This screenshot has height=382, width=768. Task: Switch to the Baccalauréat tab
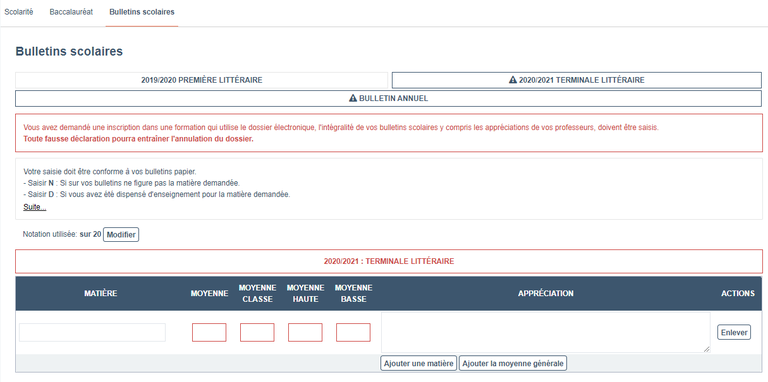pos(71,12)
